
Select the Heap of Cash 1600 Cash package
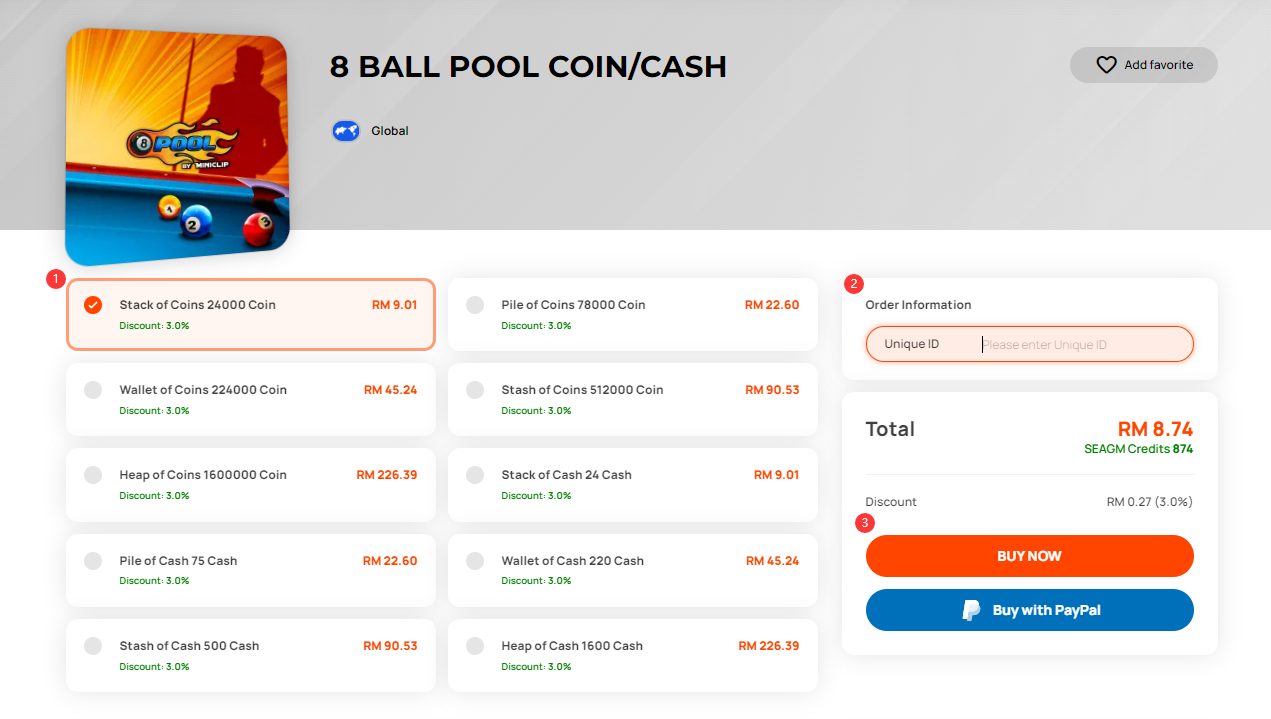pos(632,655)
